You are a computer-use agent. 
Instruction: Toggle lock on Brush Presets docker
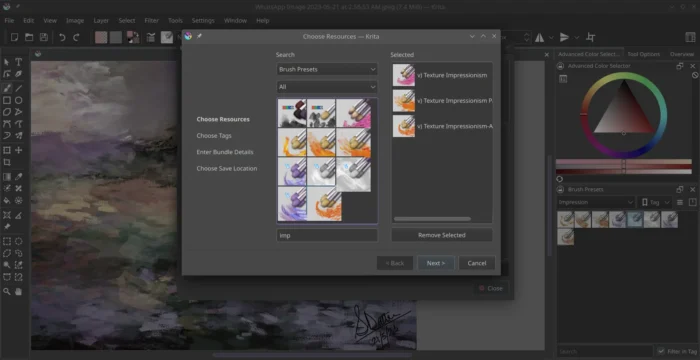pyautogui.click(x=560, y=189)
